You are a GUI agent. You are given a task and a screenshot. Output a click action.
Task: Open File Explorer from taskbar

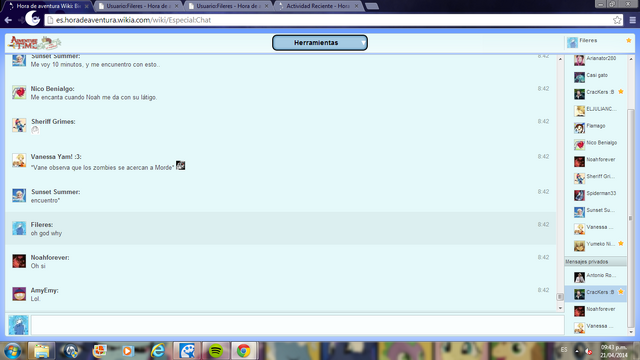41,351
